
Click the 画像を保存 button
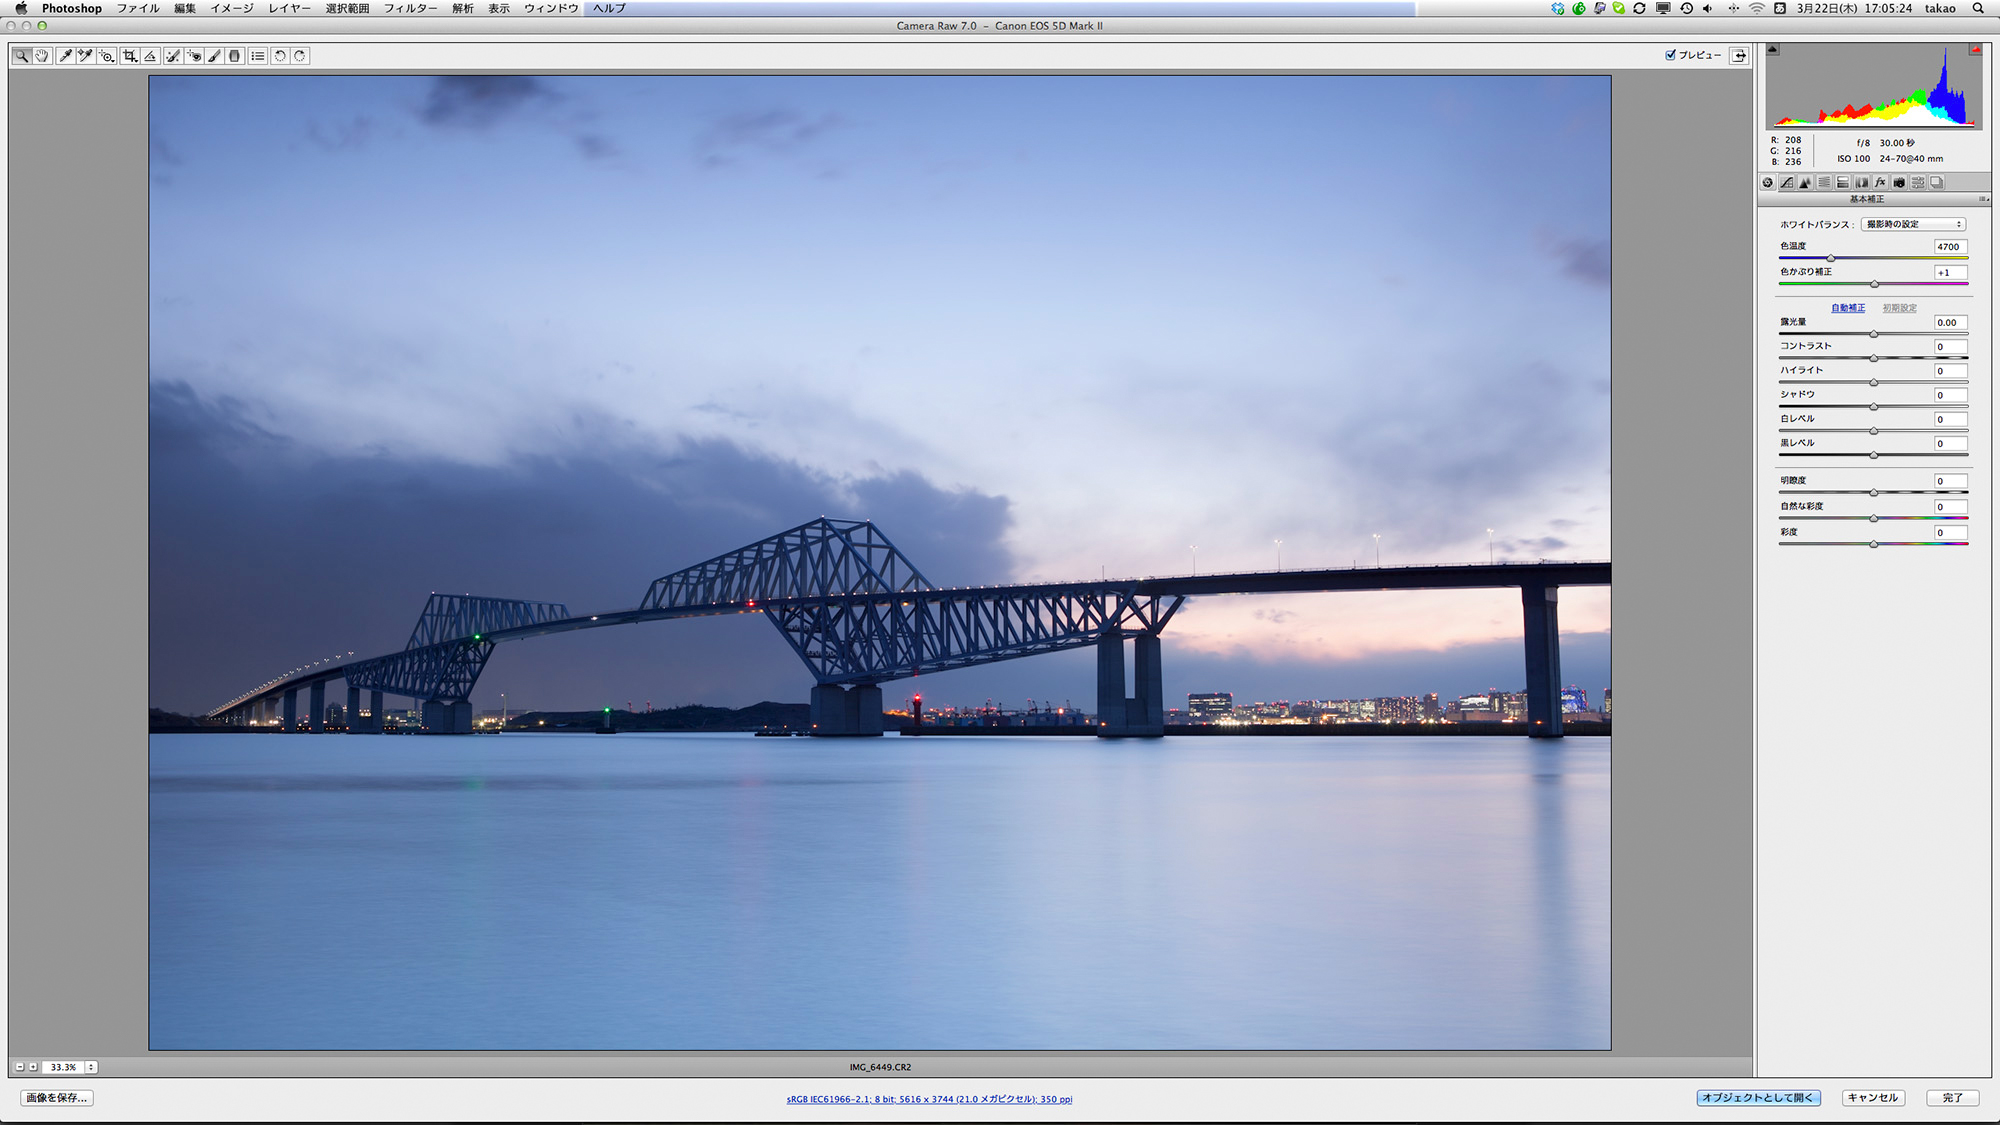[x=56, y=1098]
